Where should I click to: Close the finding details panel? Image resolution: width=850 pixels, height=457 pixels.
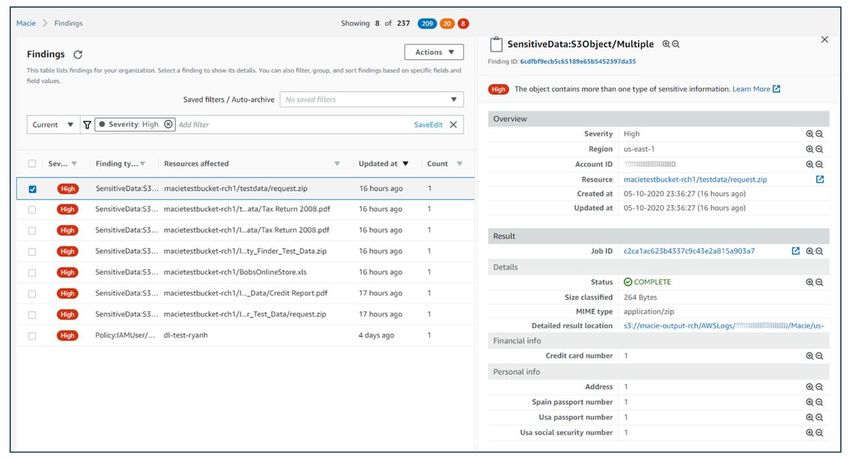(824, 39)
